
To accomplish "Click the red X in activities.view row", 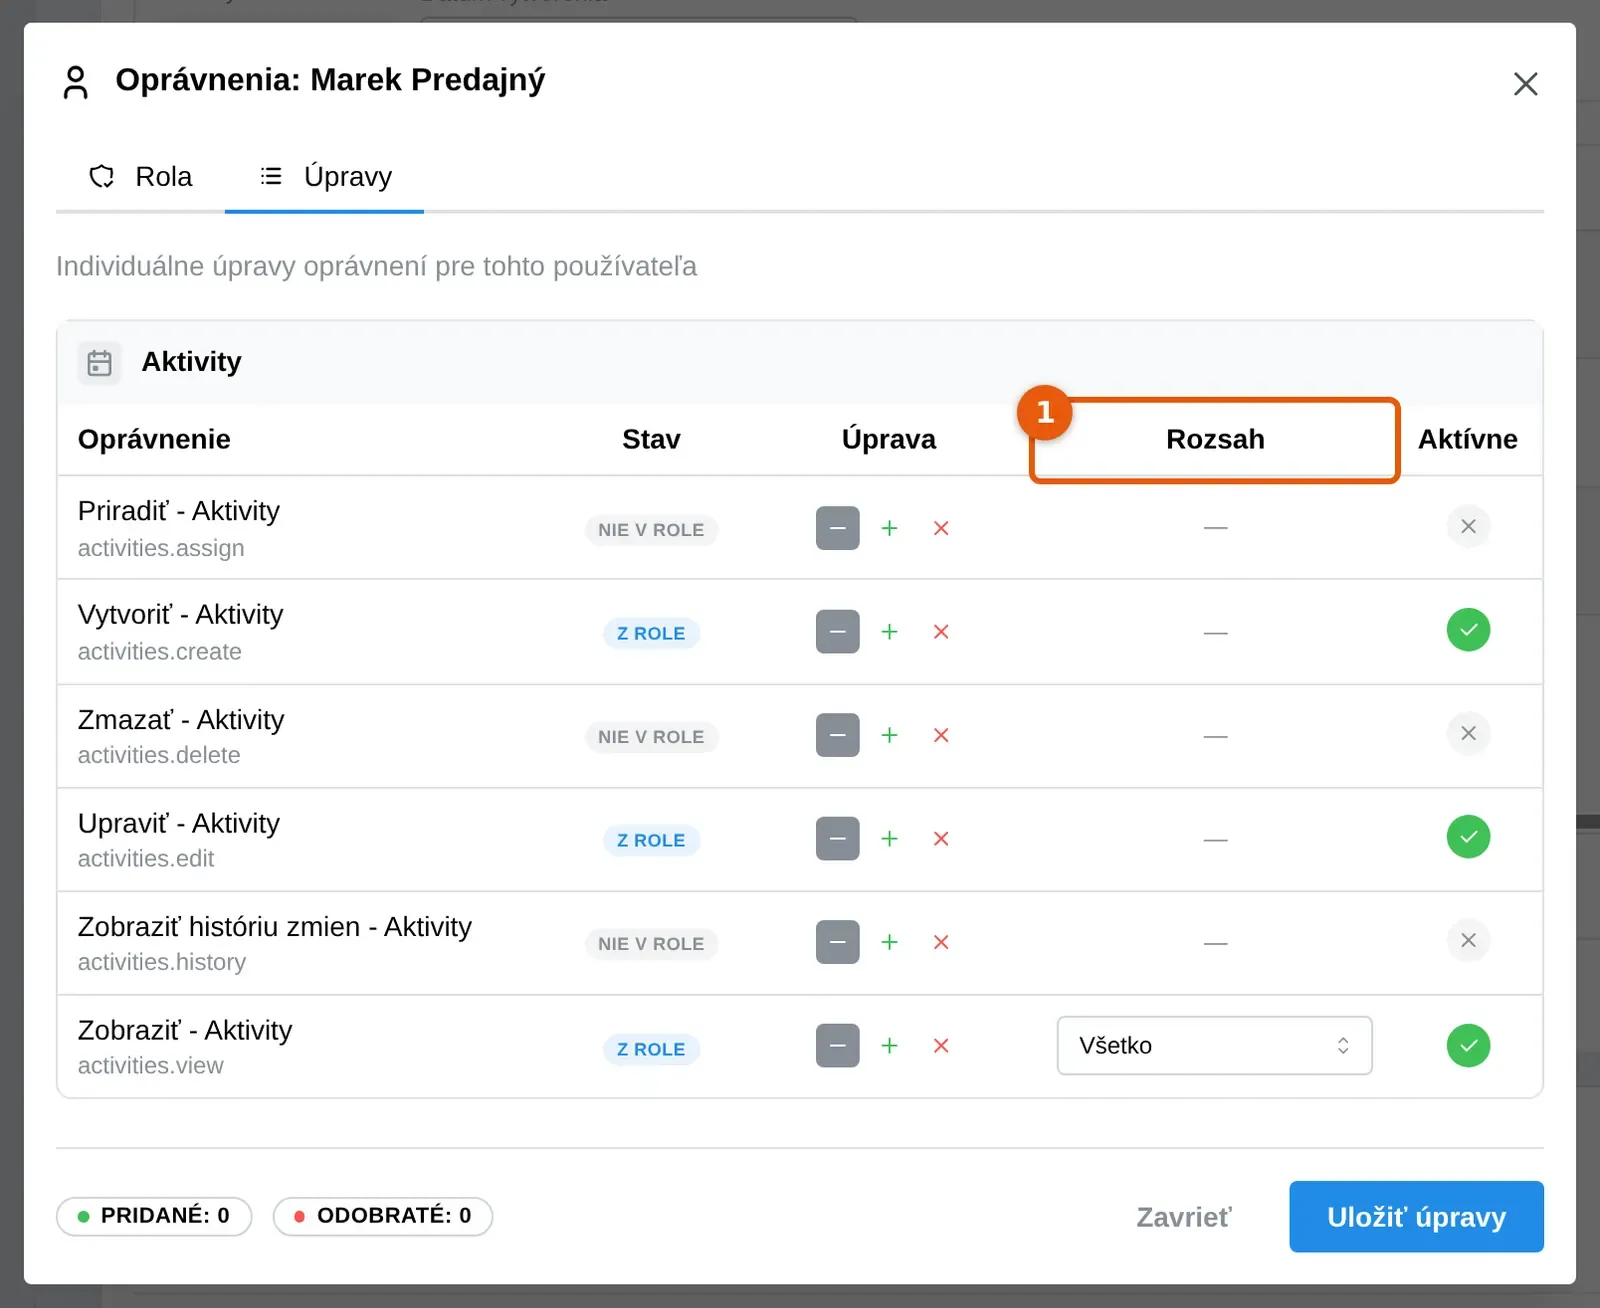I will [x=941, y=1046].
